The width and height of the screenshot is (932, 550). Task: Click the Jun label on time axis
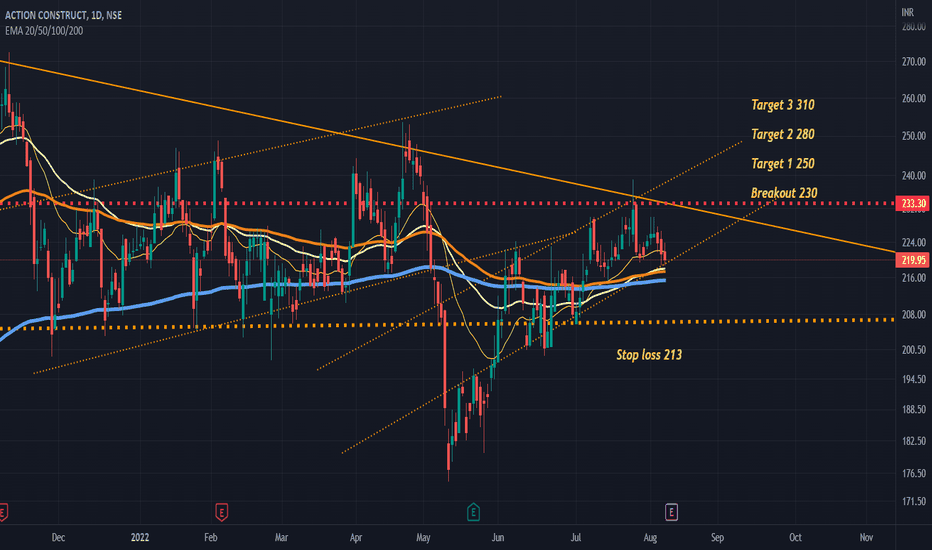pyautogui.click(x=498, y=538)
